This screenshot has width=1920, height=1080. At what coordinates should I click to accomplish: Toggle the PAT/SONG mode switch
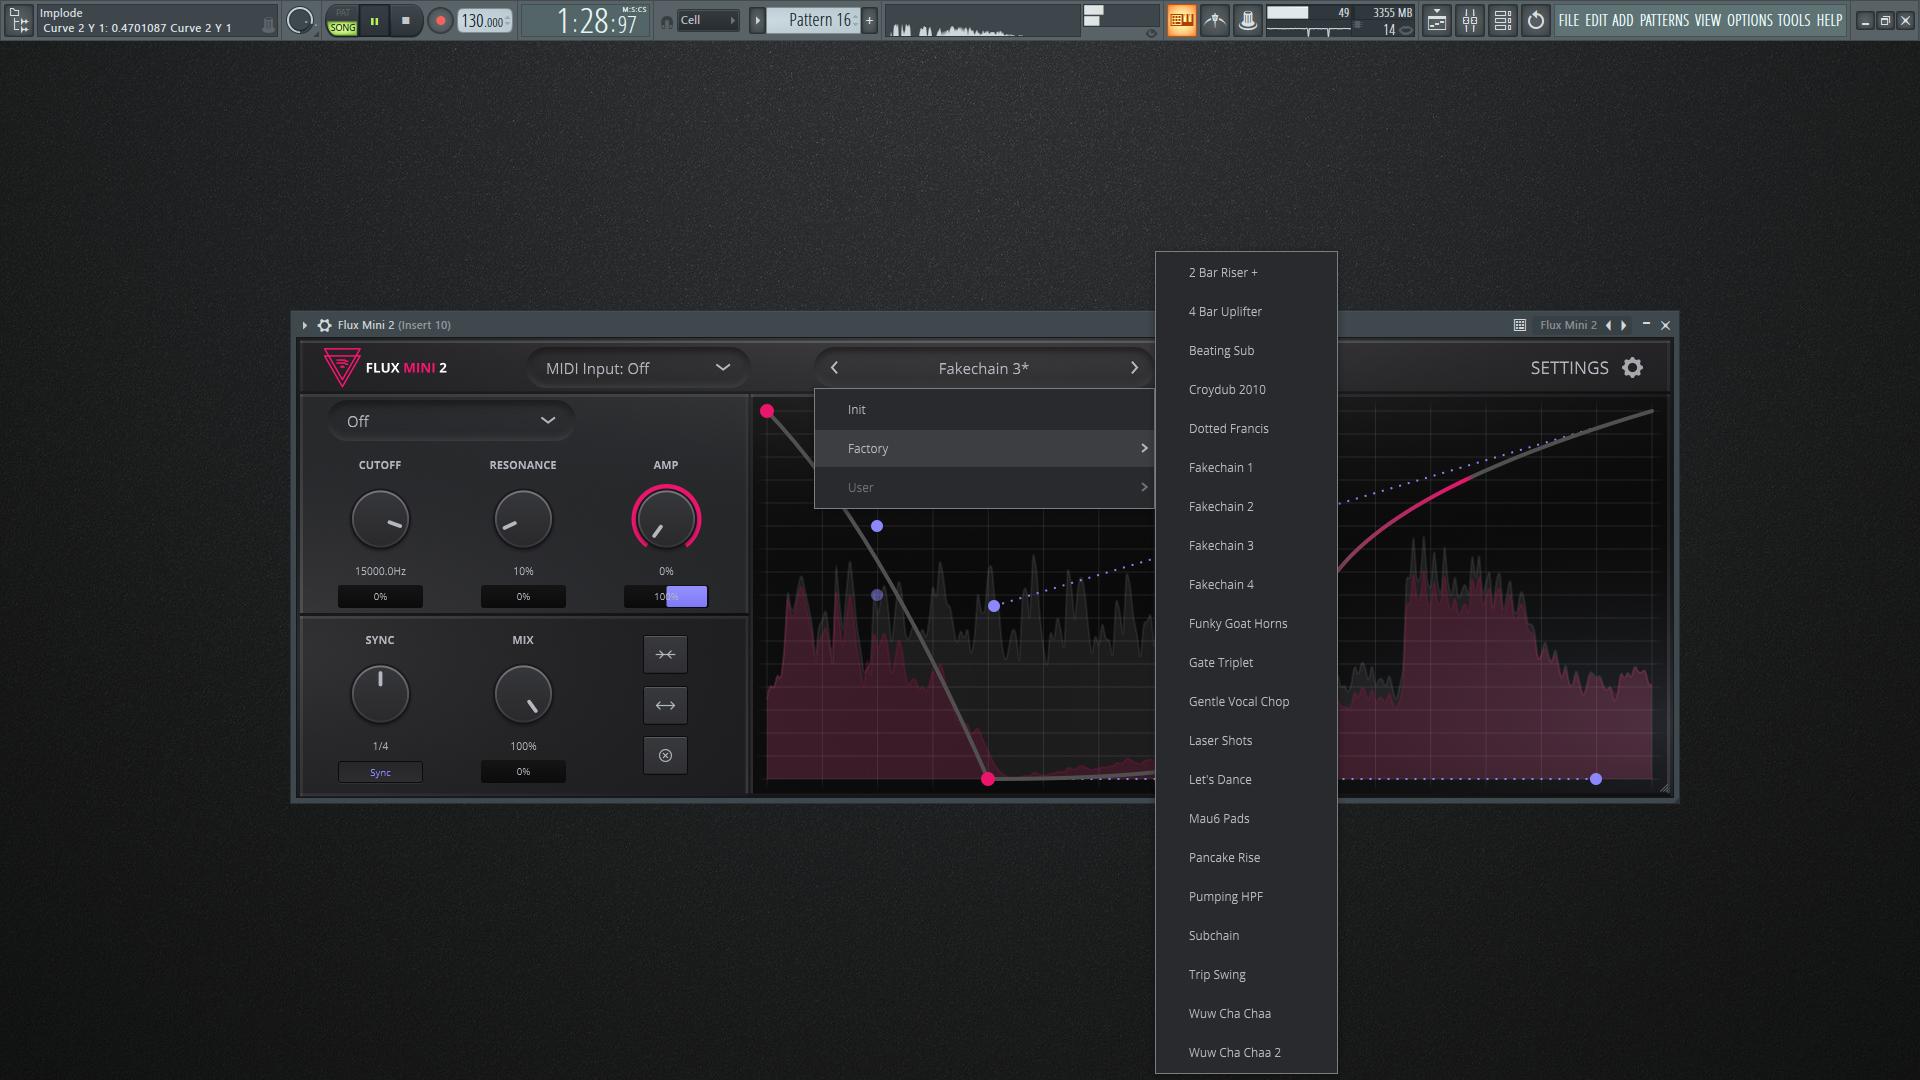click(342, 21)
